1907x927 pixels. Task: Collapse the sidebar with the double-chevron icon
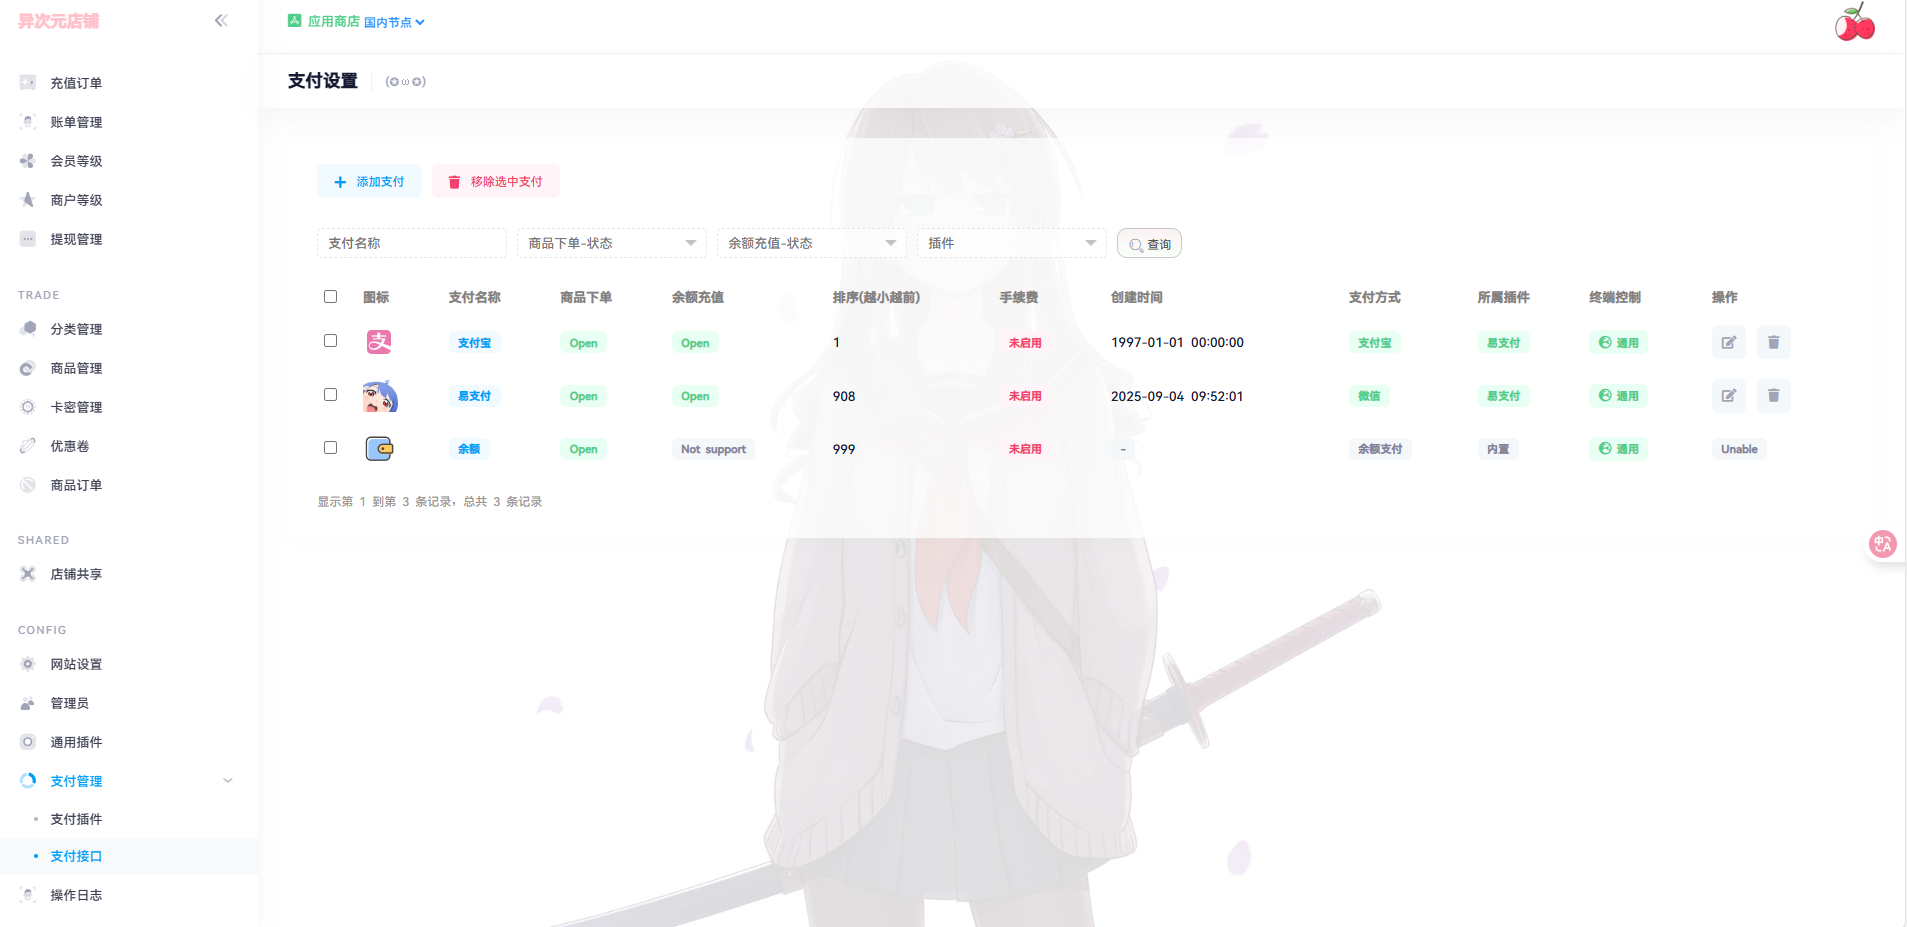221,20
